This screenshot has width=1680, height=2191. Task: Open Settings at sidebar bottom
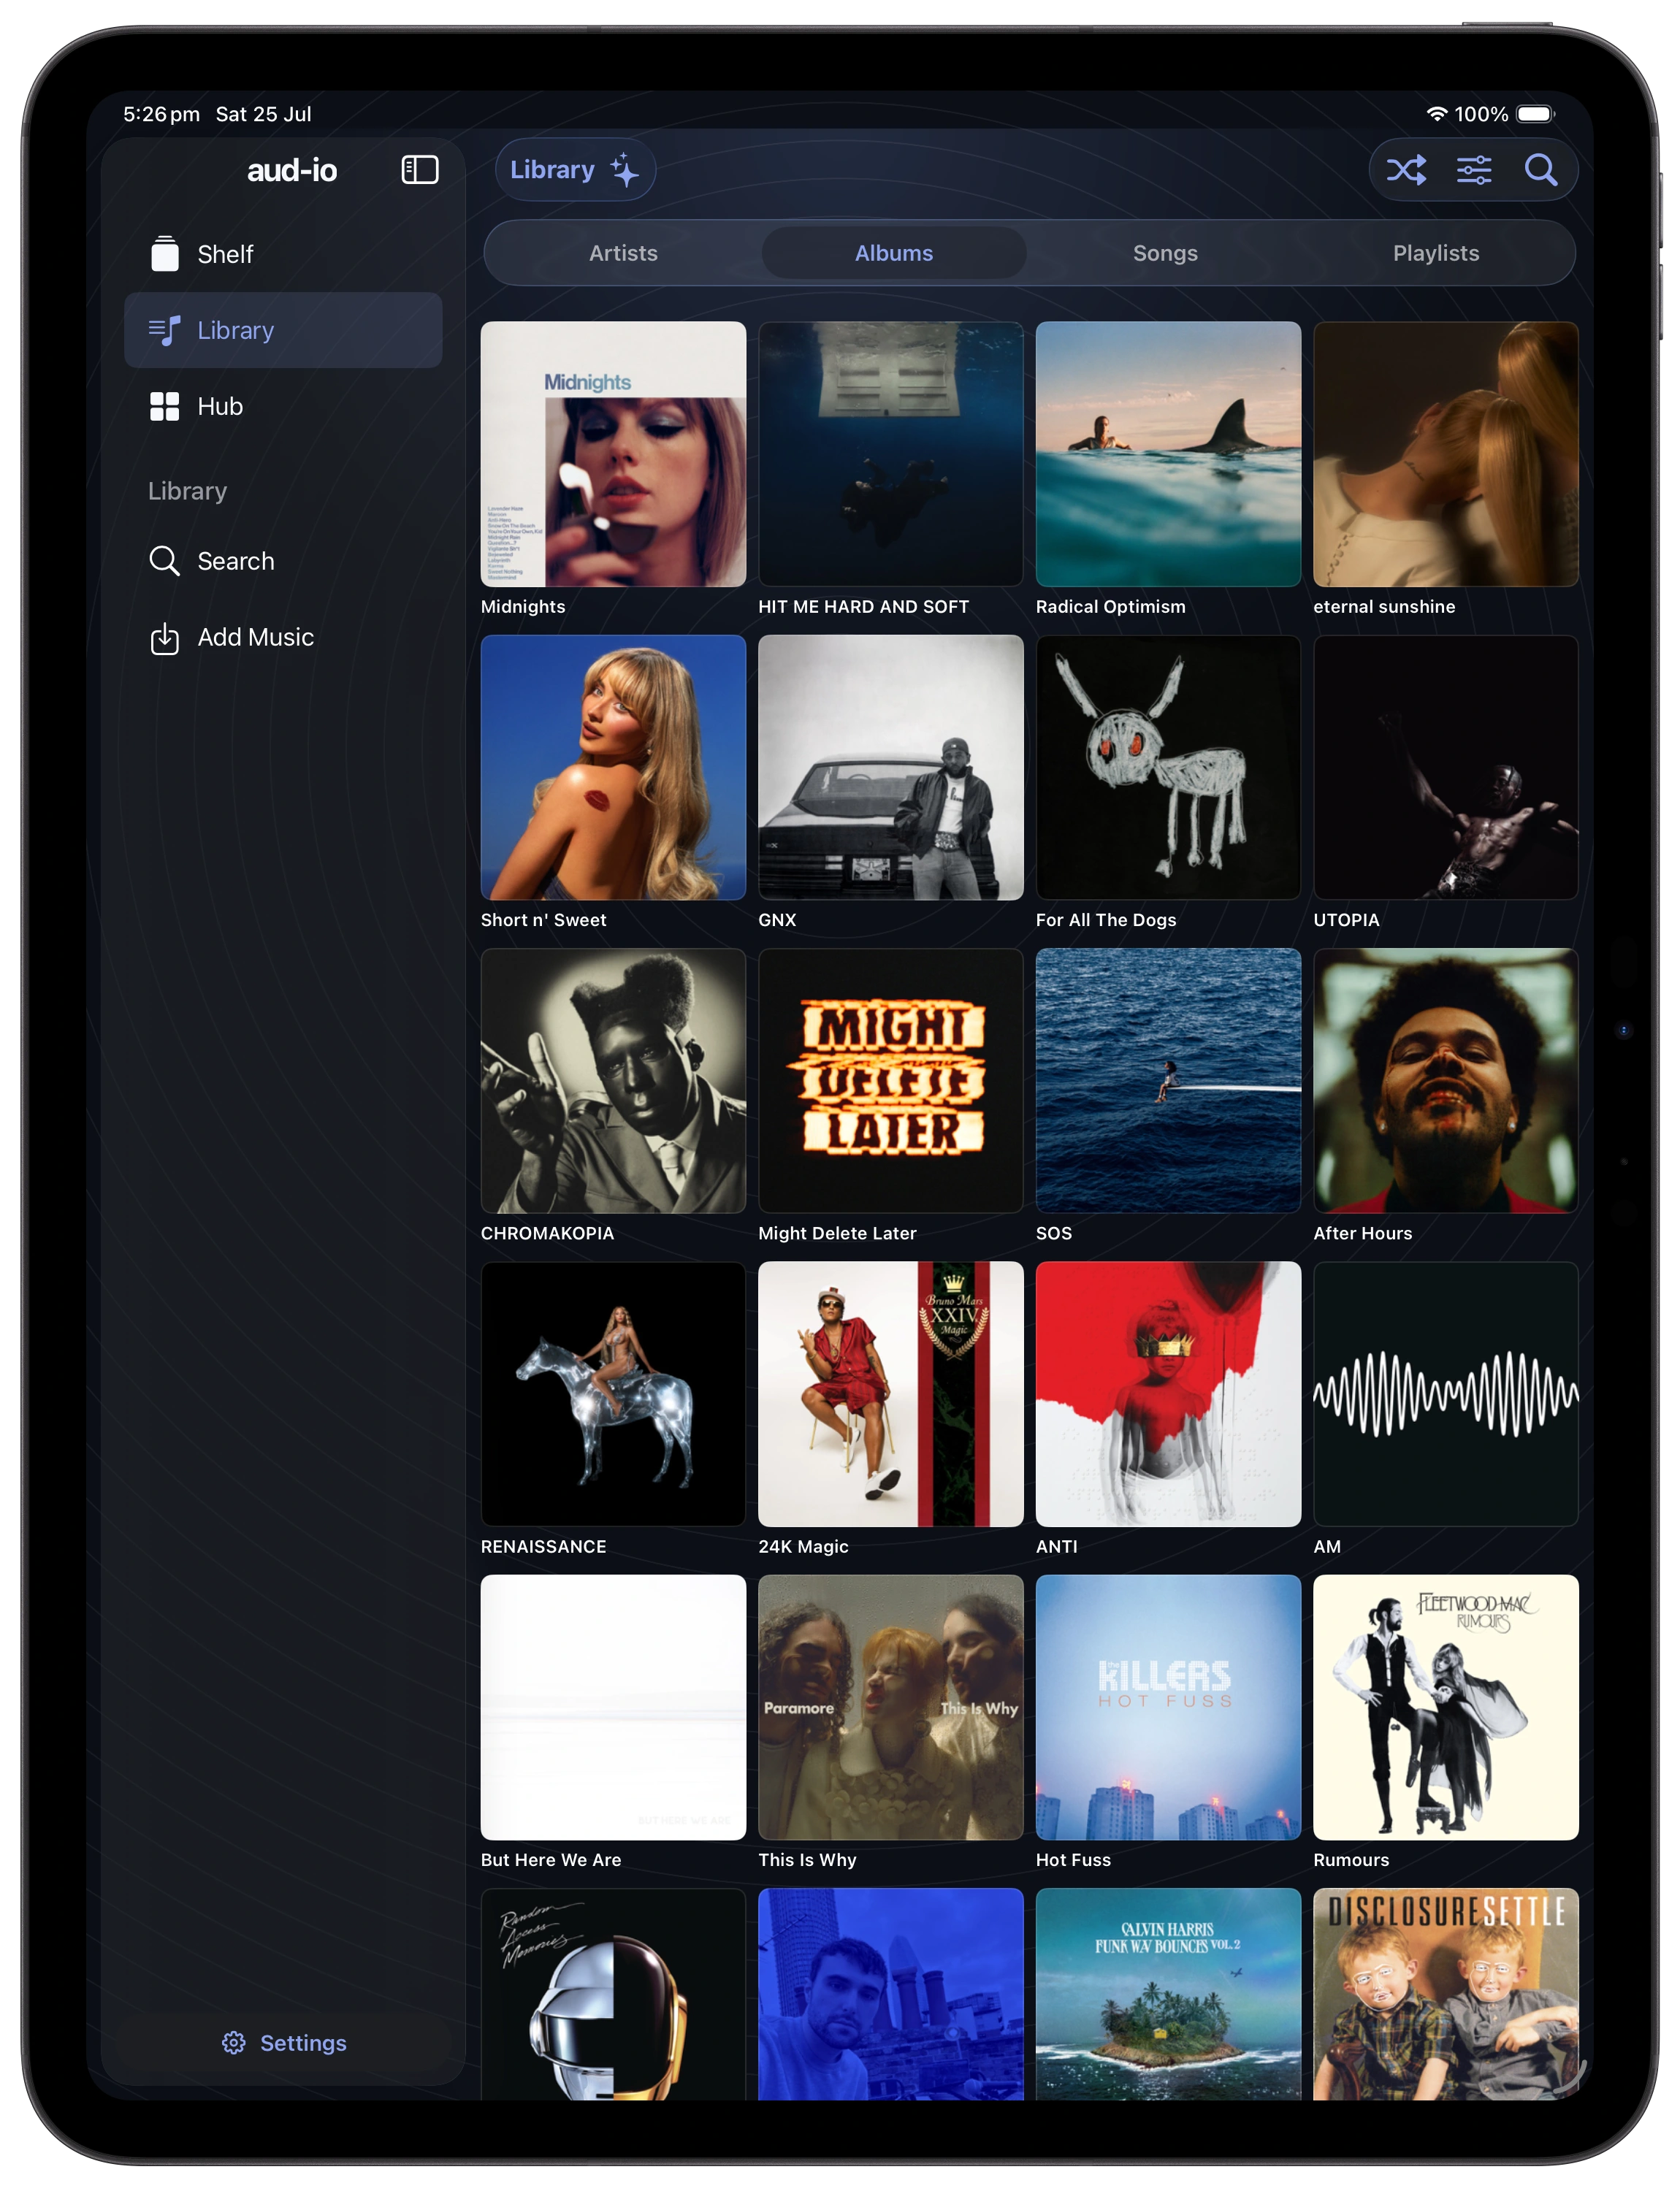284,2042
